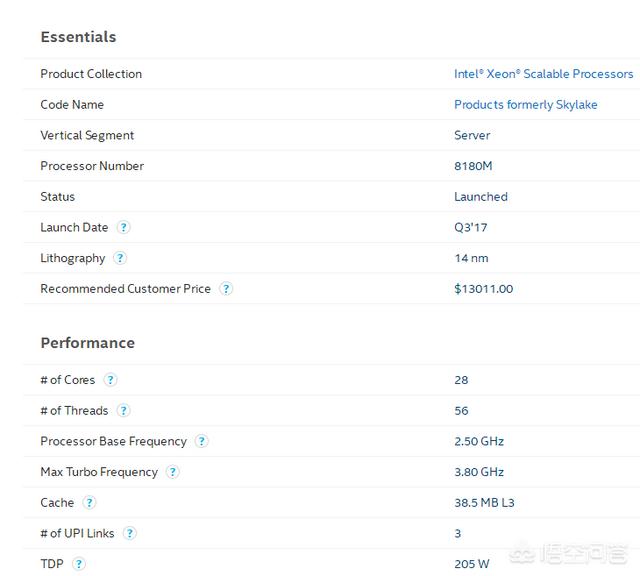Show Processor Base Frequency help icon
The height and width of the screenshot is (576, 640).
point(202,441)
